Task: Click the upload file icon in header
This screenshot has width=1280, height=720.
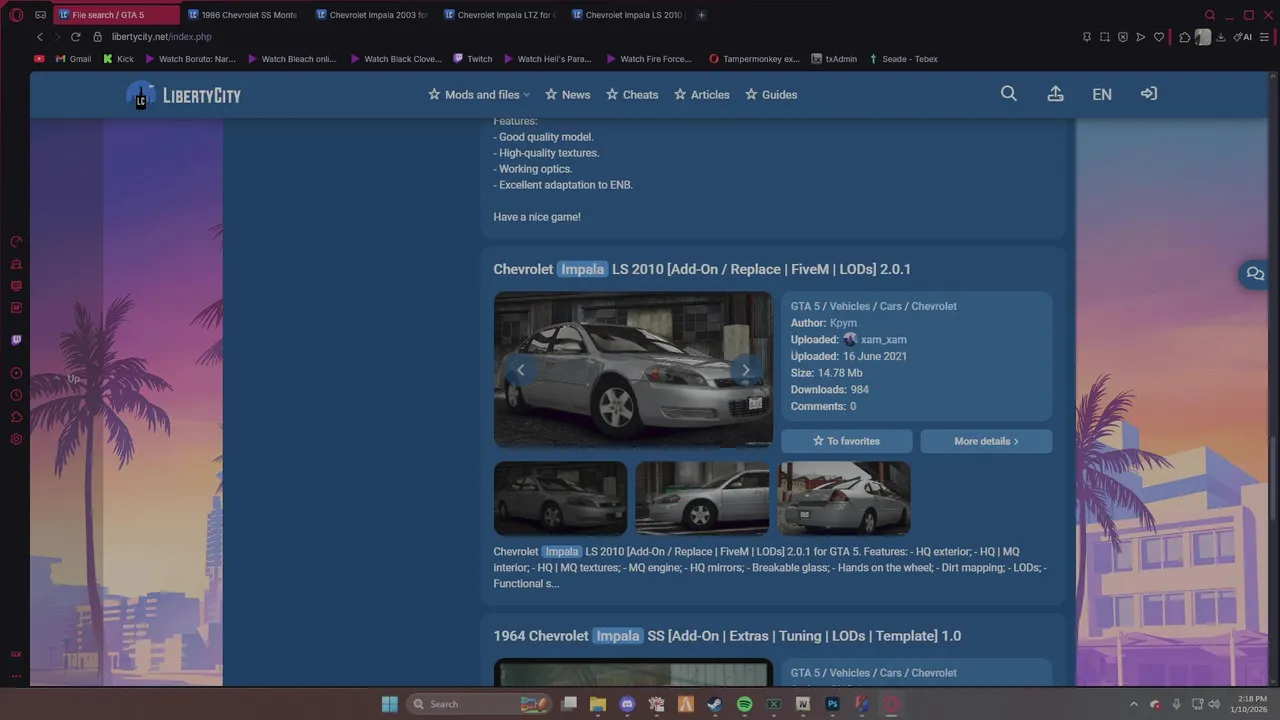Action: tap(1055, 94)
